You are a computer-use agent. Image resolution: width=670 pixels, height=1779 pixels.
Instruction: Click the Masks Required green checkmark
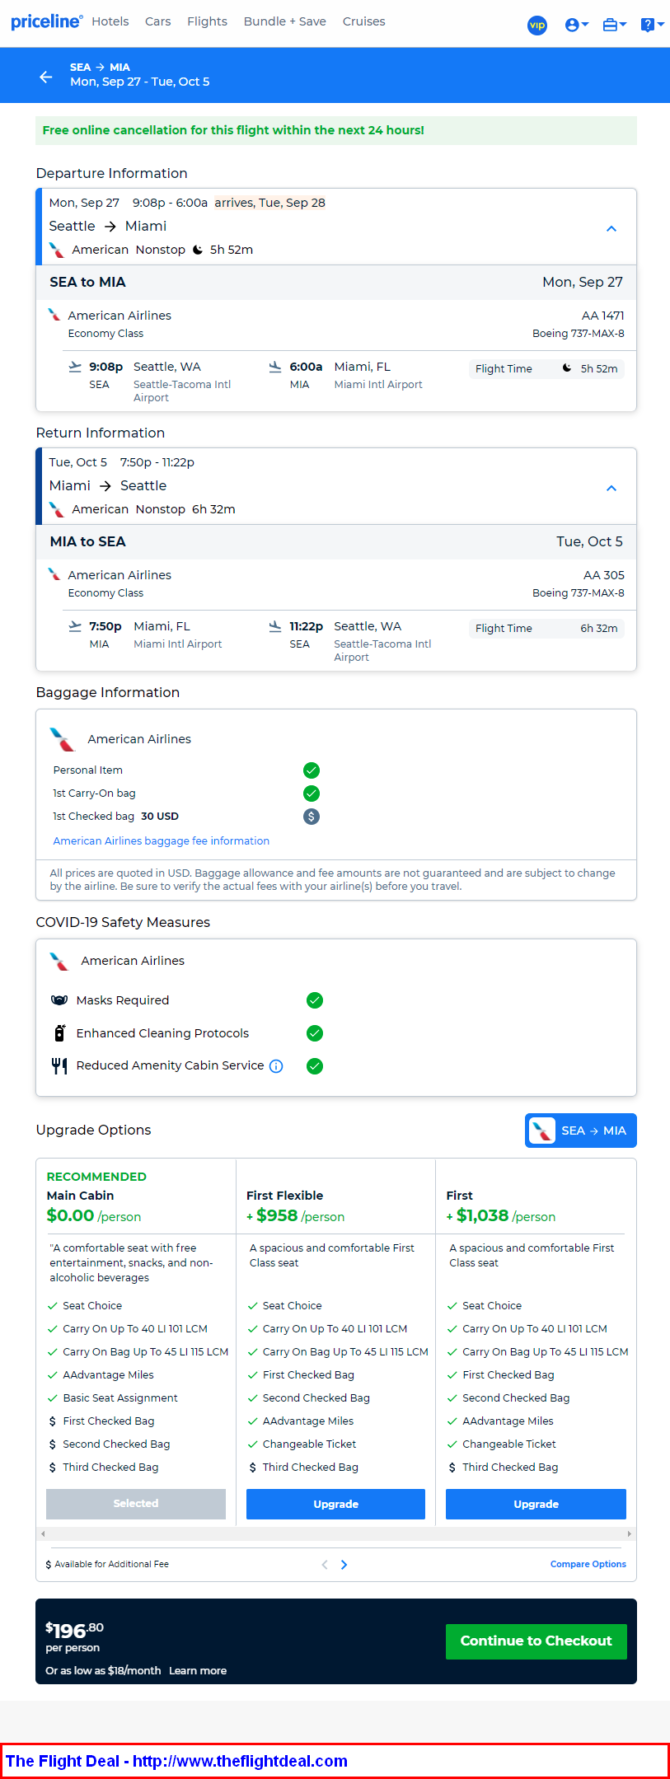[x=314, y=1000]
